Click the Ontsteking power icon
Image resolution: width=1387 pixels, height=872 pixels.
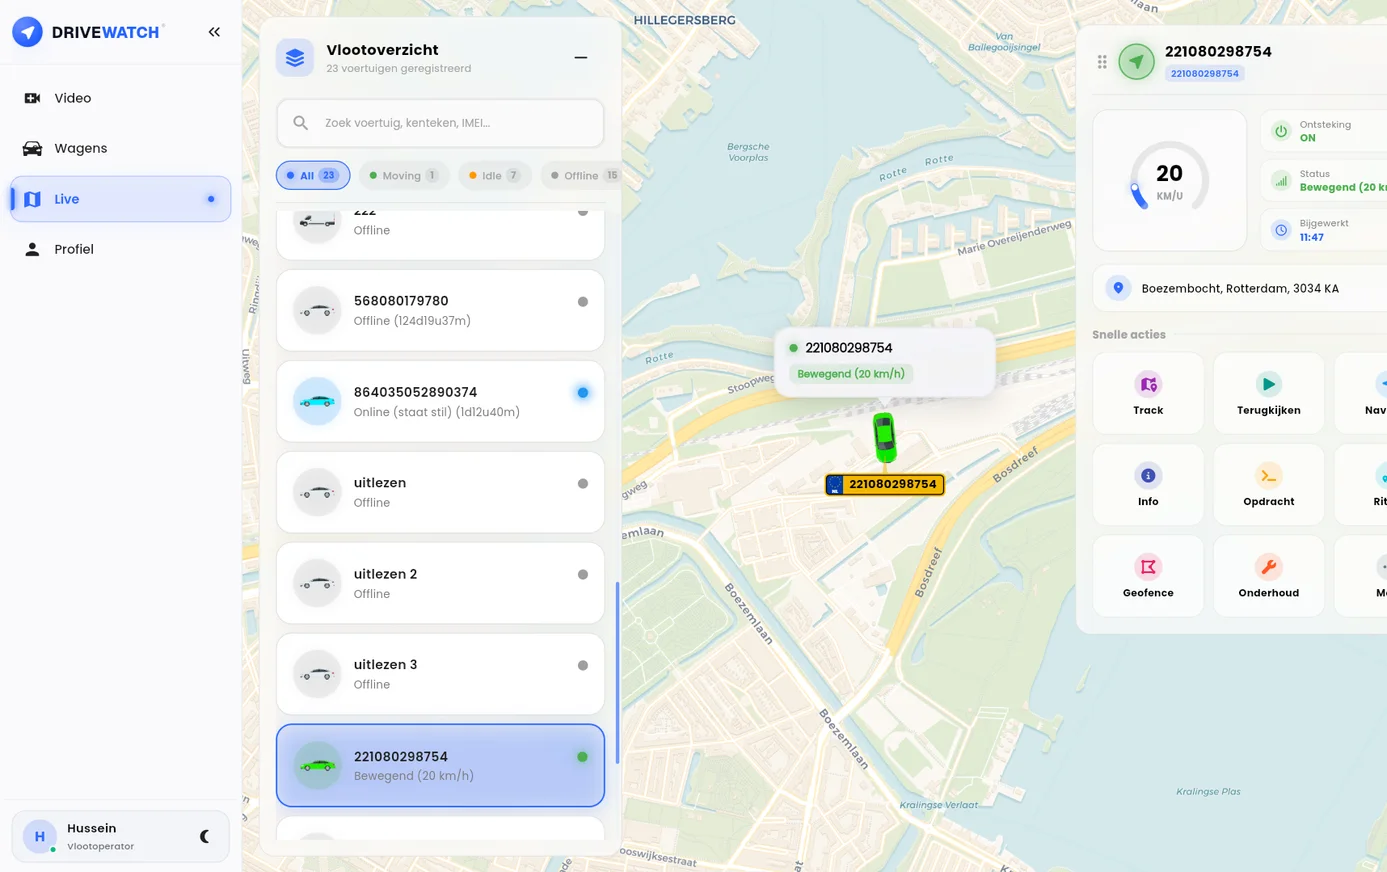coord(1281,131)
